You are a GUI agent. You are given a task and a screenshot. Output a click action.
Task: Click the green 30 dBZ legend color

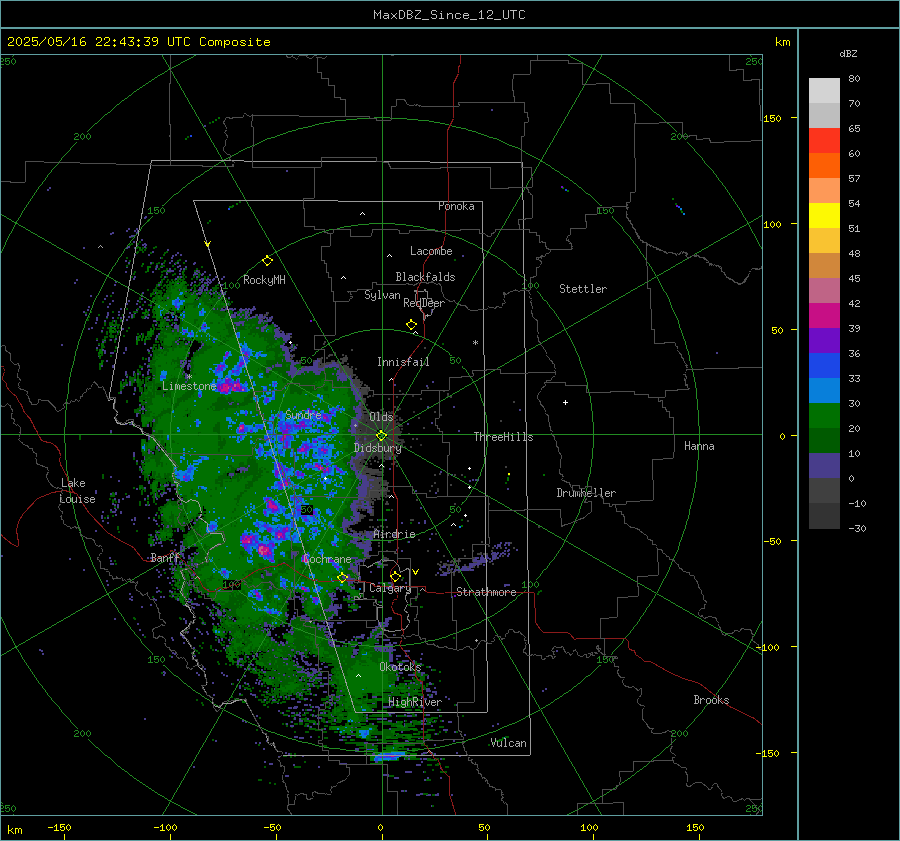click(824, 416)
